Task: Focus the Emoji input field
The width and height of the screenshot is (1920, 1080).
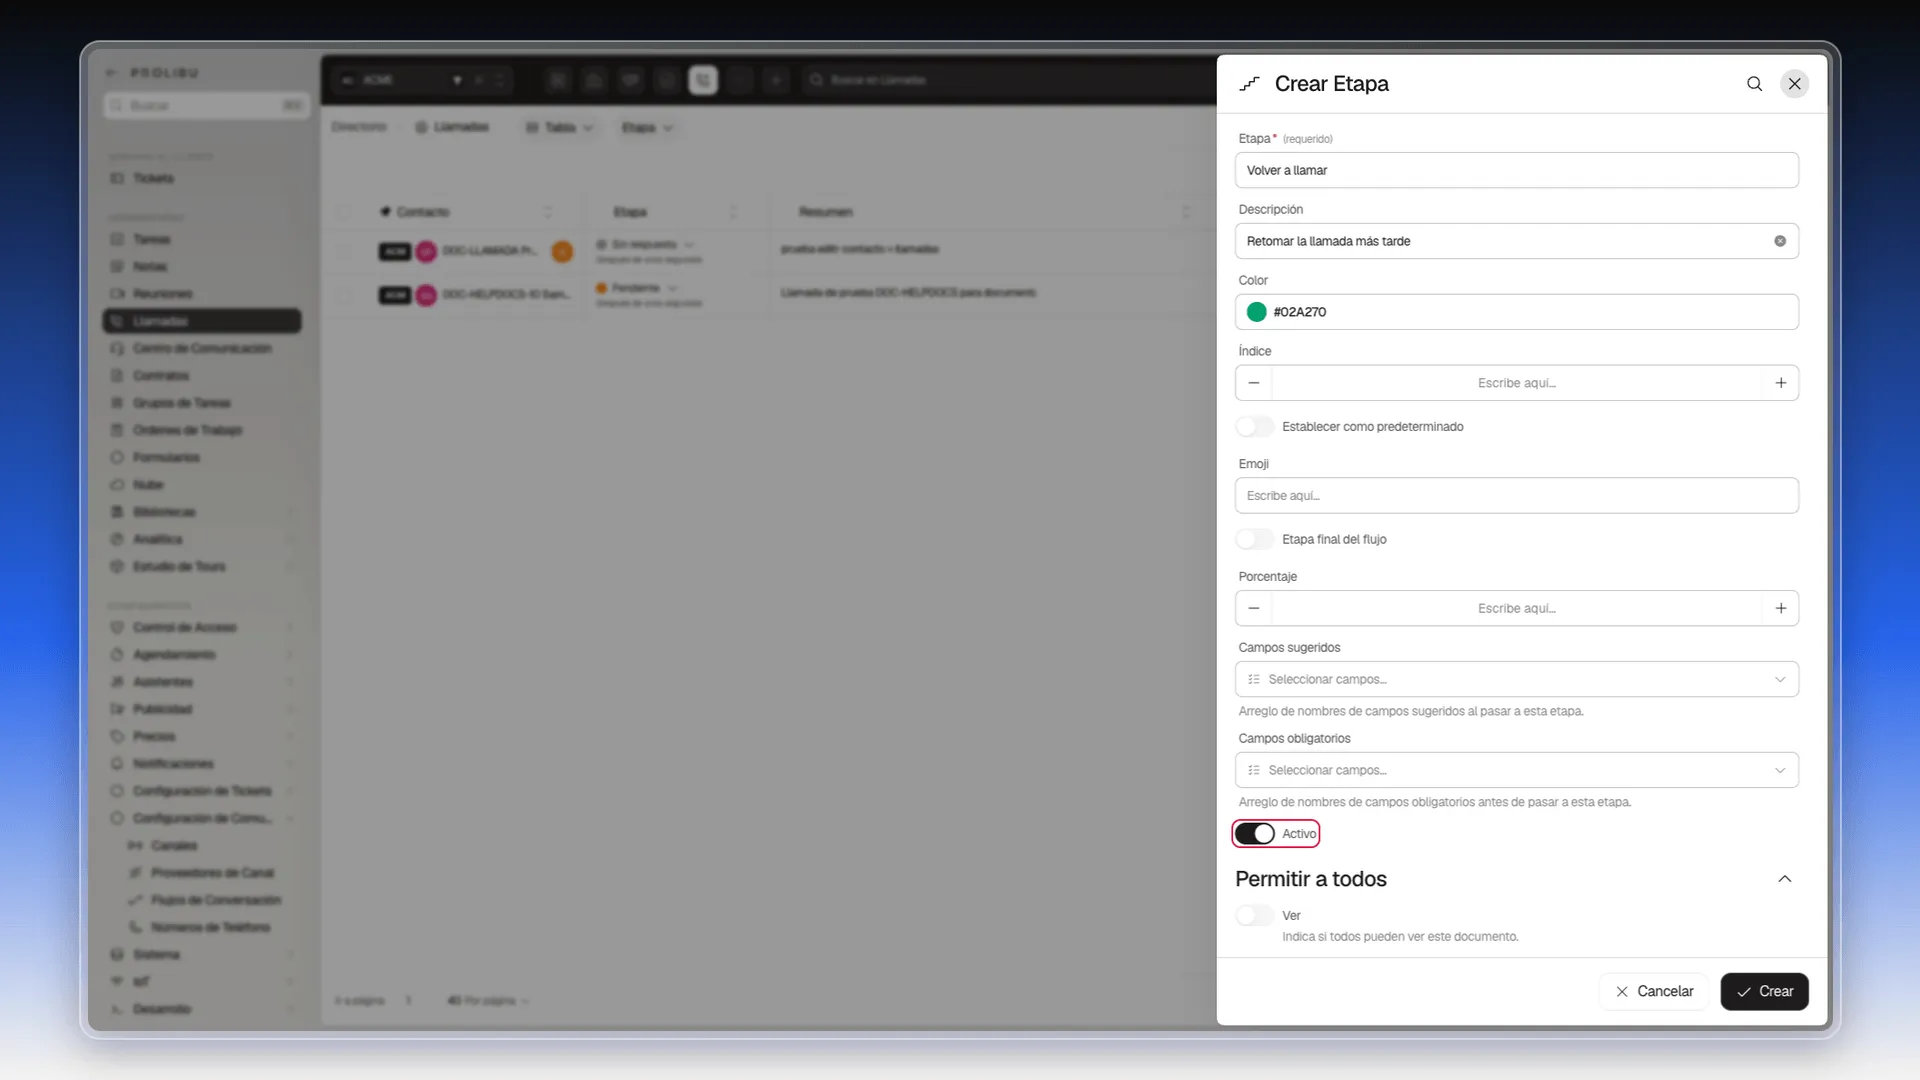Action: 1517,496
